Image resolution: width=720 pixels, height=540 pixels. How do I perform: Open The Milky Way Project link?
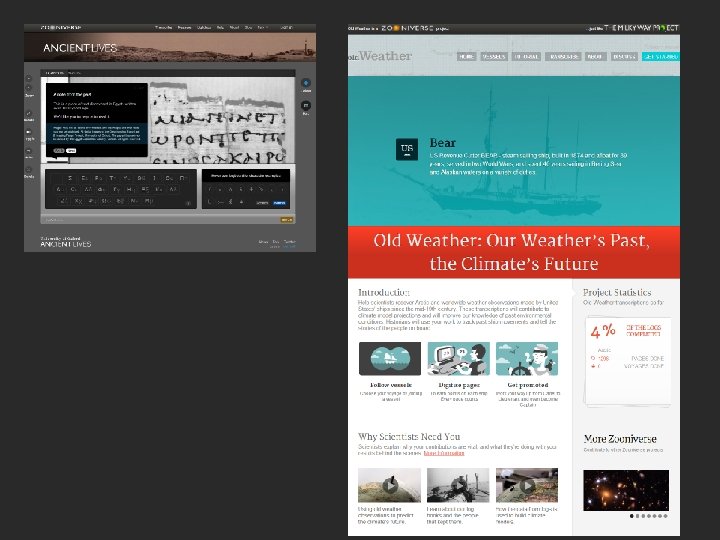click(x=641, y=28)
